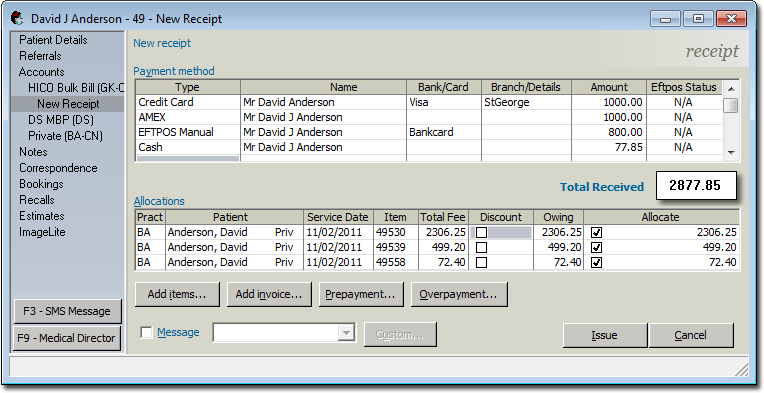Click F3 - SMS Message button
Image resolution: width=764 pixels, height=393 pixels.
[x=67, y=311]
